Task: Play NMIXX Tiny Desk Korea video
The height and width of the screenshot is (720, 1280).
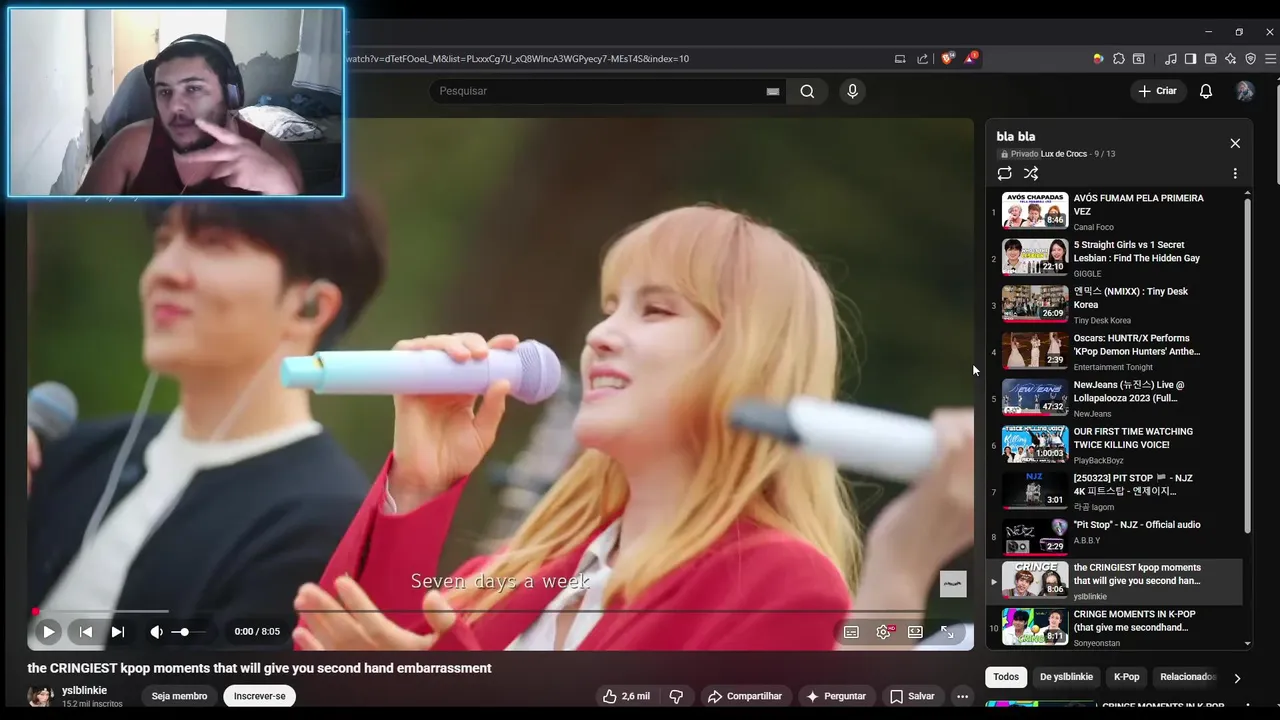Action: click(x=1115, y=305)
